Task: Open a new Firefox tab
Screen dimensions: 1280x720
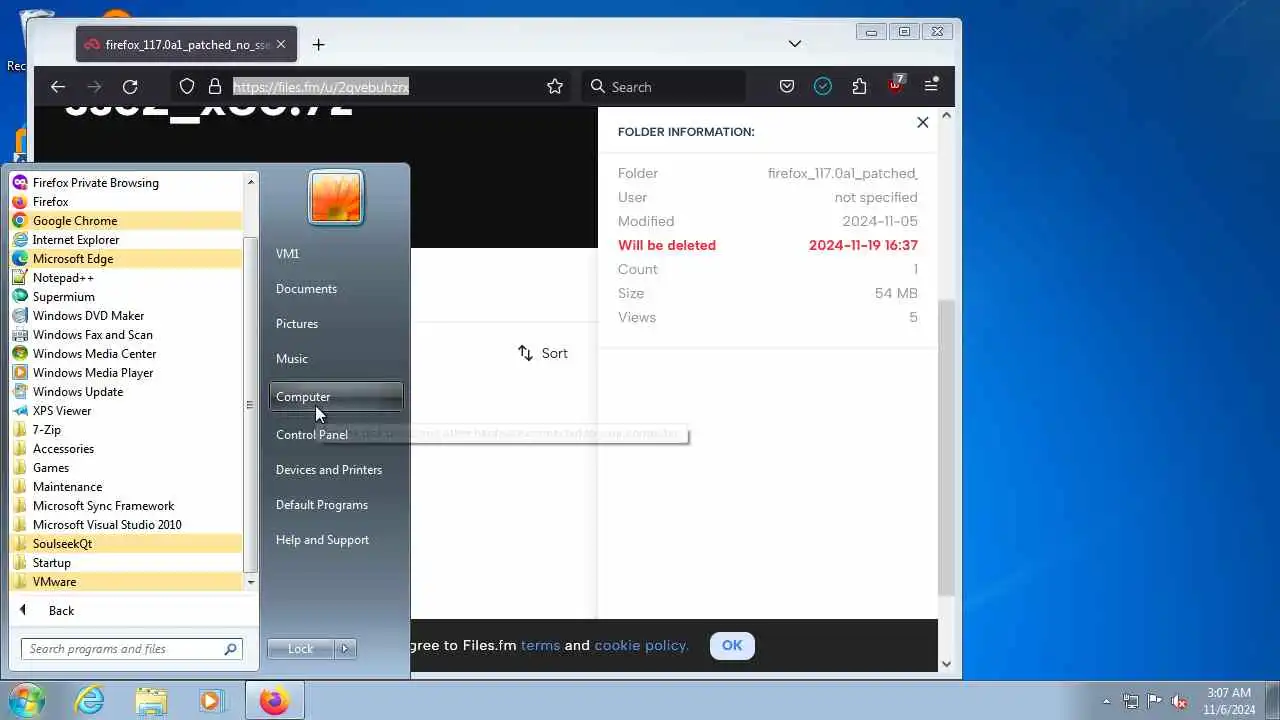Action: (x=318, y=44)
